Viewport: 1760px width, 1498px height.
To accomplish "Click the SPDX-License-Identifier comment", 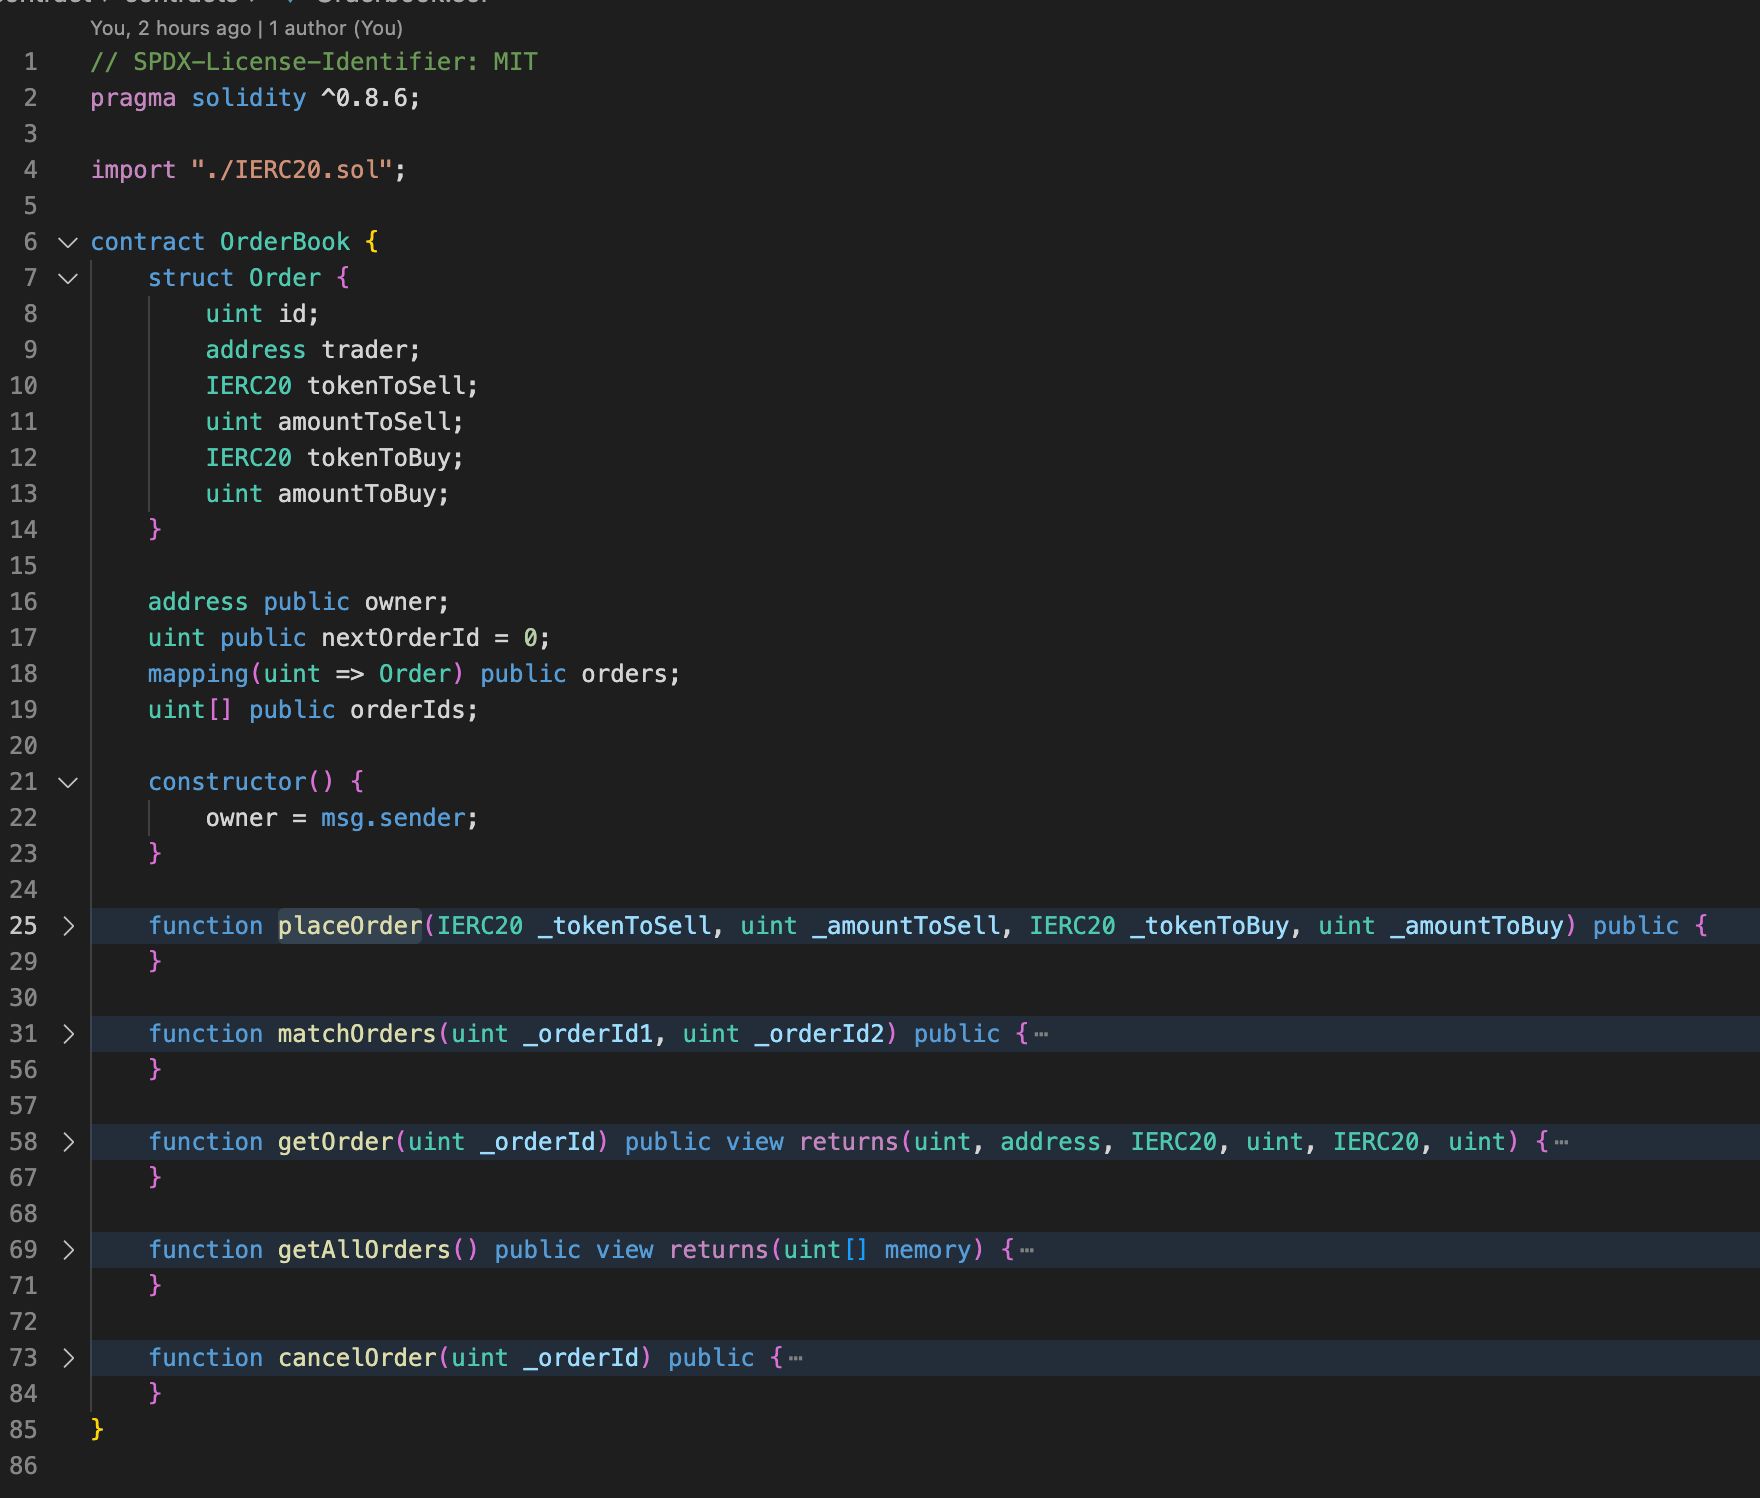I will (x=314, y=62).
